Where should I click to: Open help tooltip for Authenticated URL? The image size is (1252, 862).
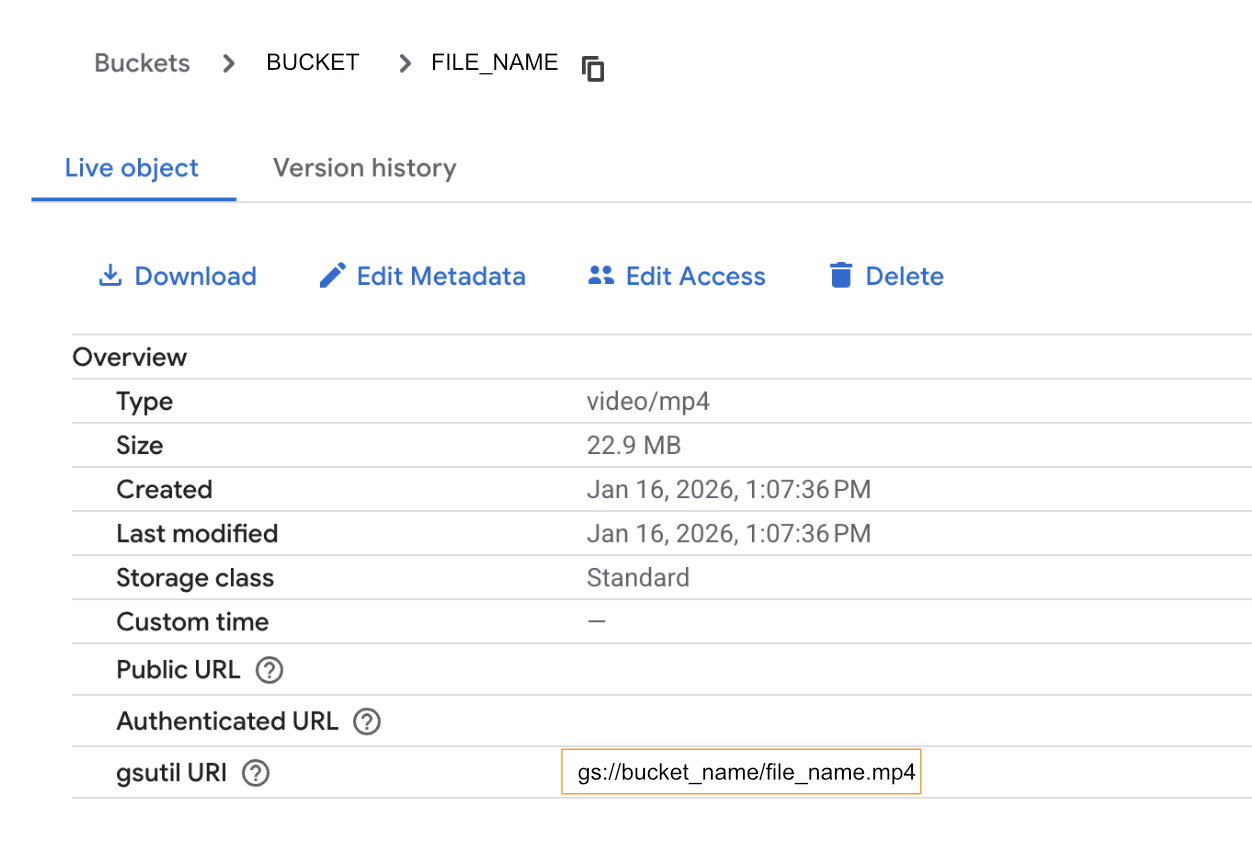point(366,721)
